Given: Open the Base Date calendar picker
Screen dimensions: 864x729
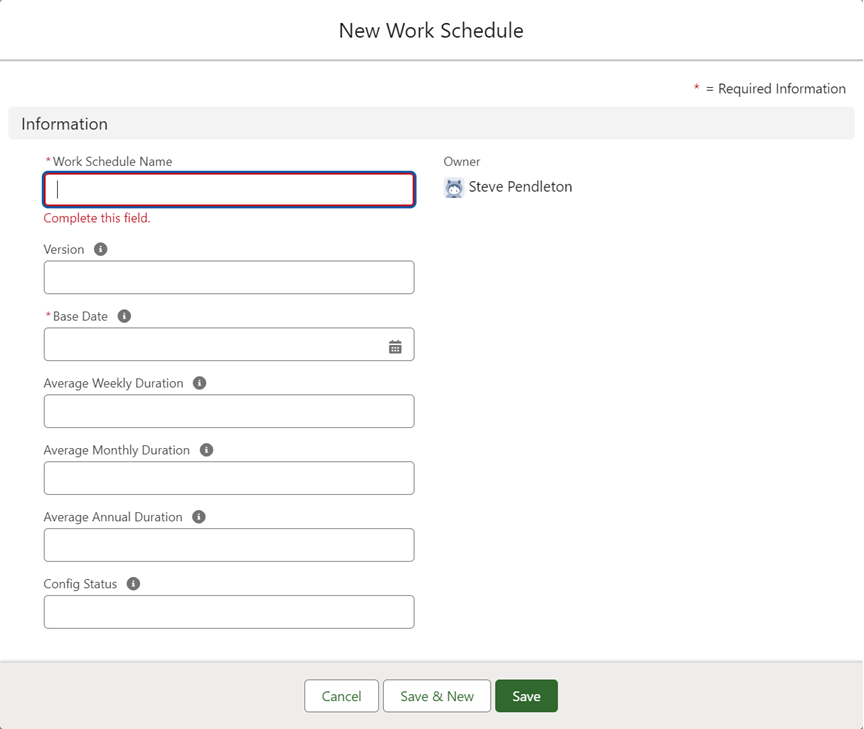Looking at the screenshot, I should 395,346.
